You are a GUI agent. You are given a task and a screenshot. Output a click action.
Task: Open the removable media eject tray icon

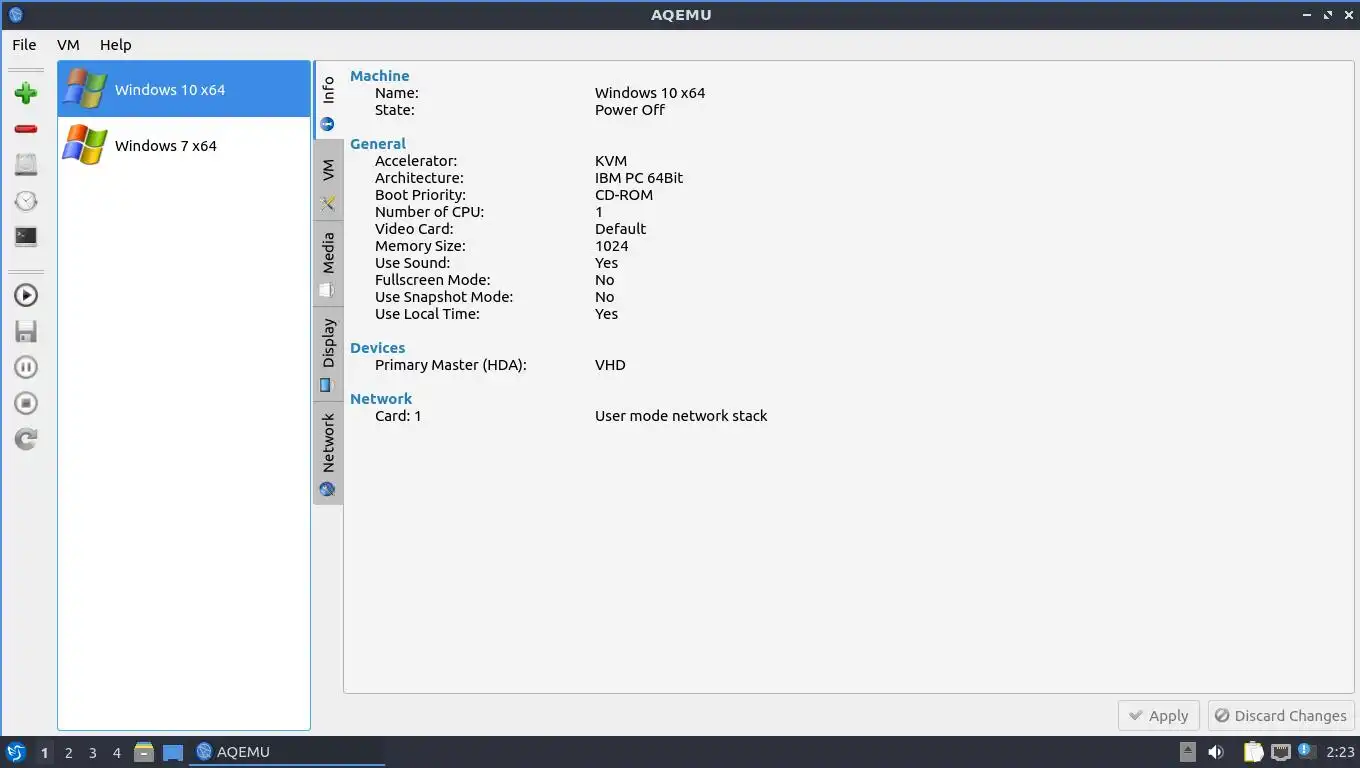click(x=1188, y=752)
